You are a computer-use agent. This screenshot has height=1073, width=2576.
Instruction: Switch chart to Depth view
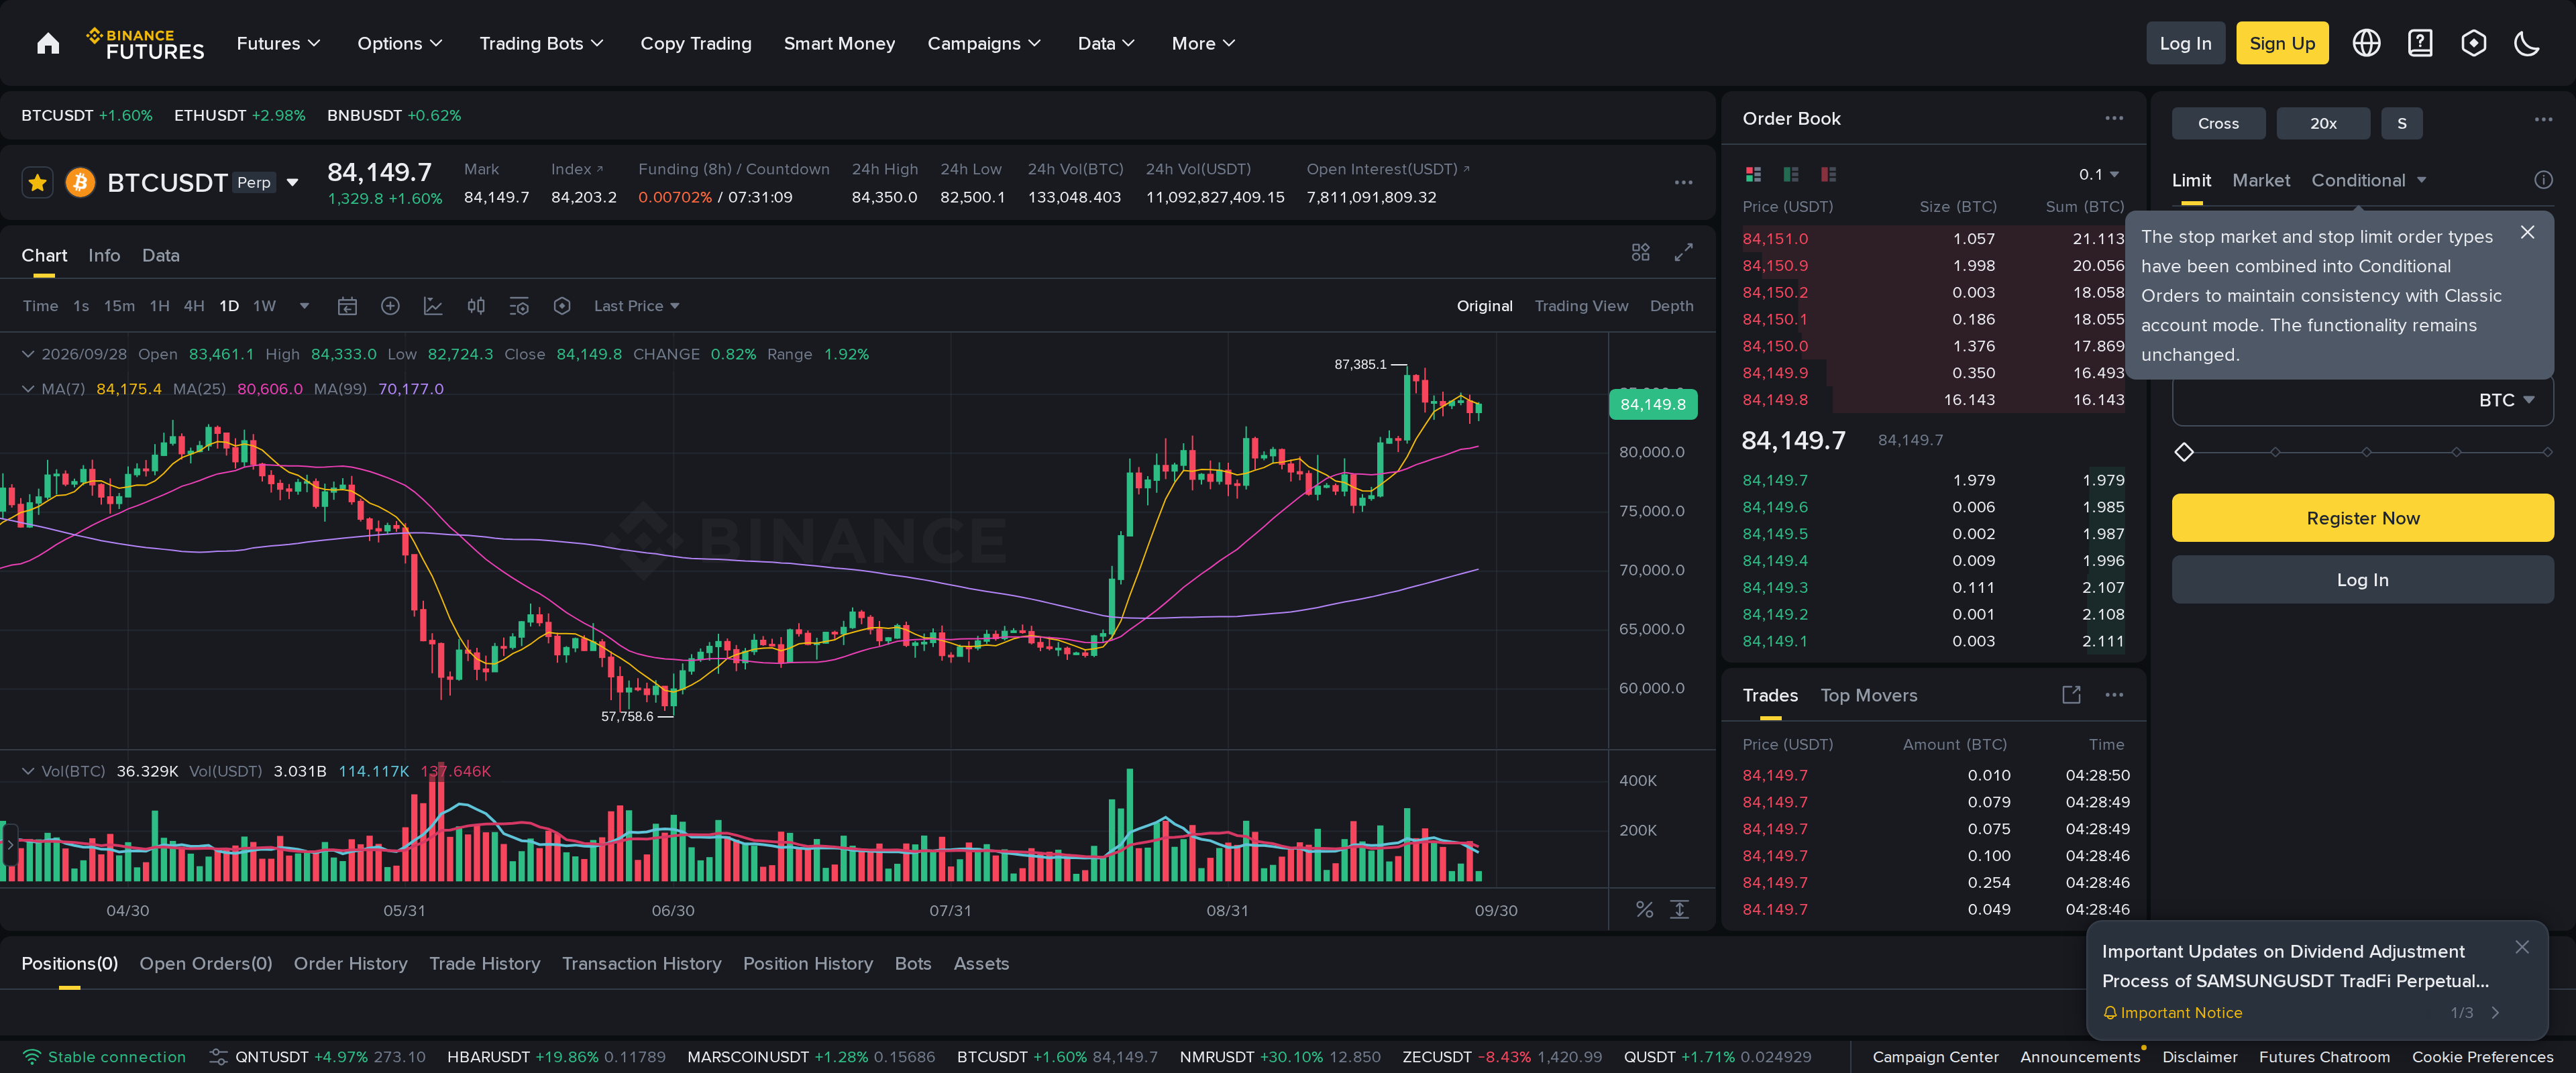tap(1671, 306)
